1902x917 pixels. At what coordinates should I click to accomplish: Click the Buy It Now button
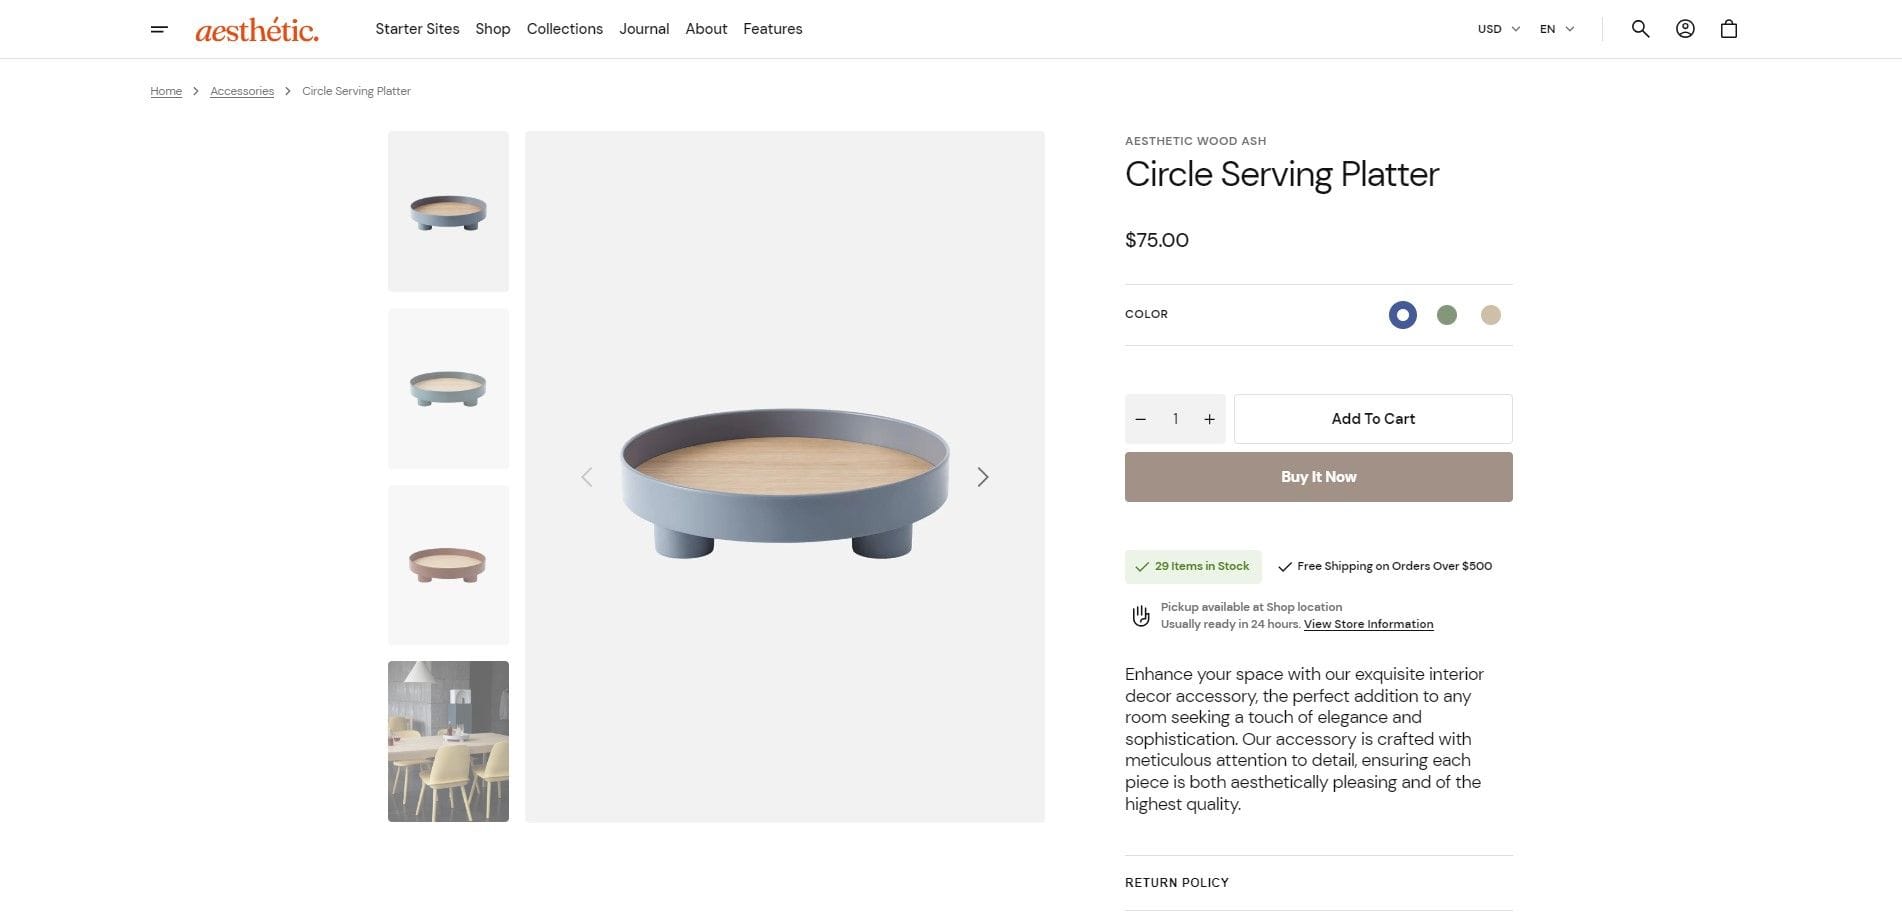click(x=1318, y=477)
